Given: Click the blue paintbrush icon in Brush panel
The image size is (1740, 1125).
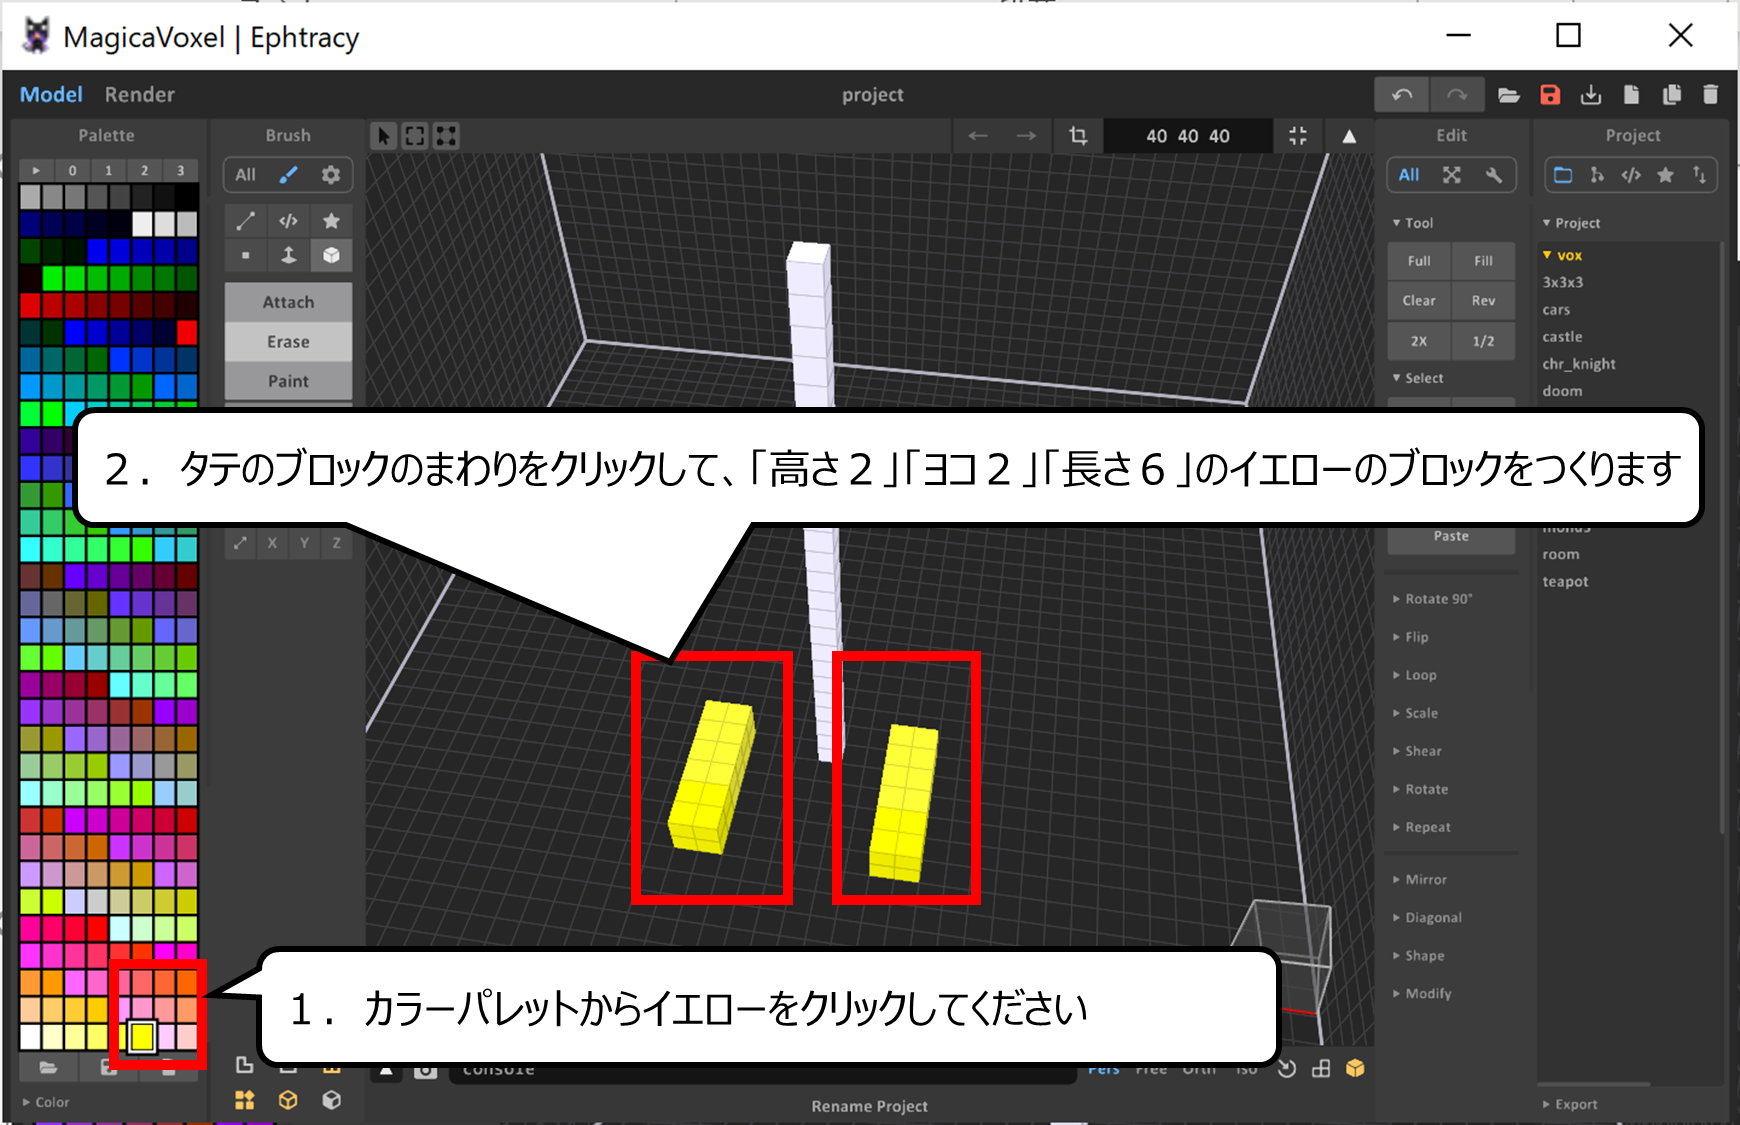Looking at the screenshot, I should click(x=289, y=175).
